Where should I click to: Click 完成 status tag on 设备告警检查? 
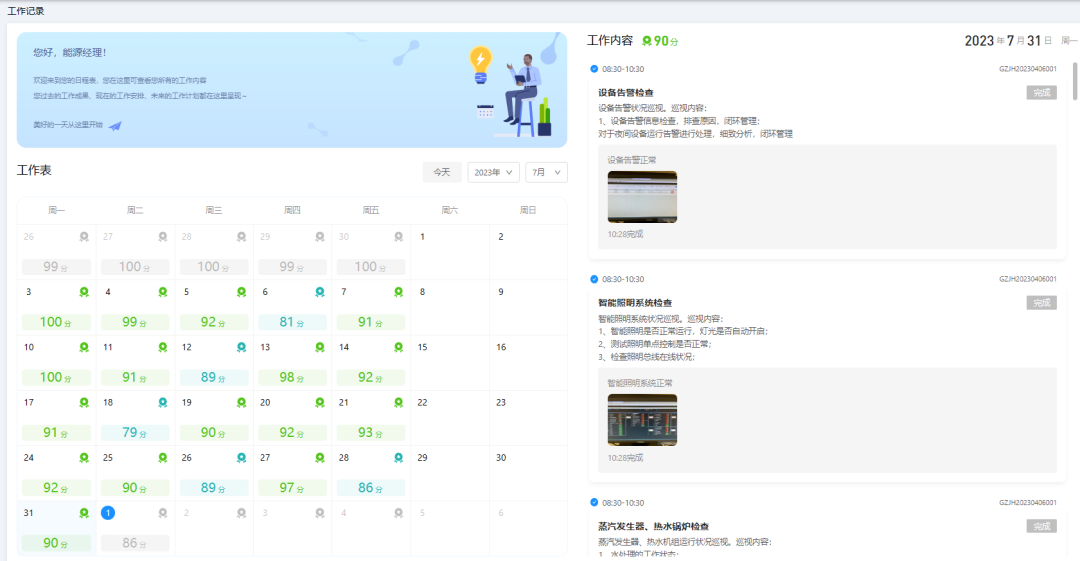coord(1041,92)
